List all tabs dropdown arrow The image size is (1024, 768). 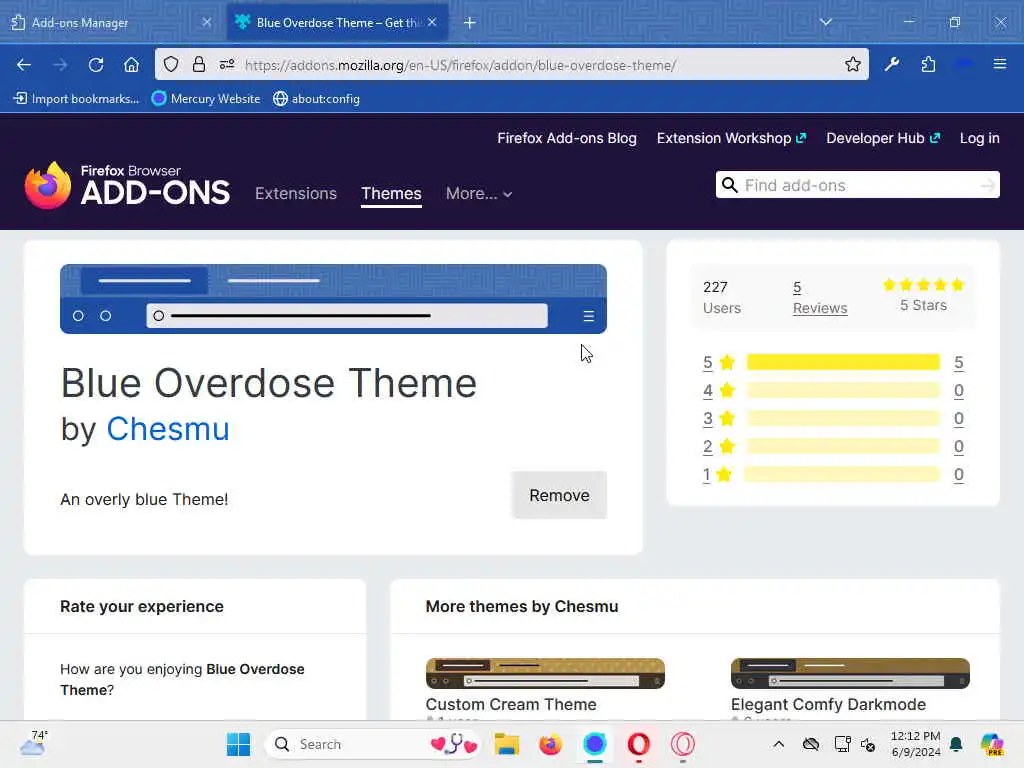point(825,22)
